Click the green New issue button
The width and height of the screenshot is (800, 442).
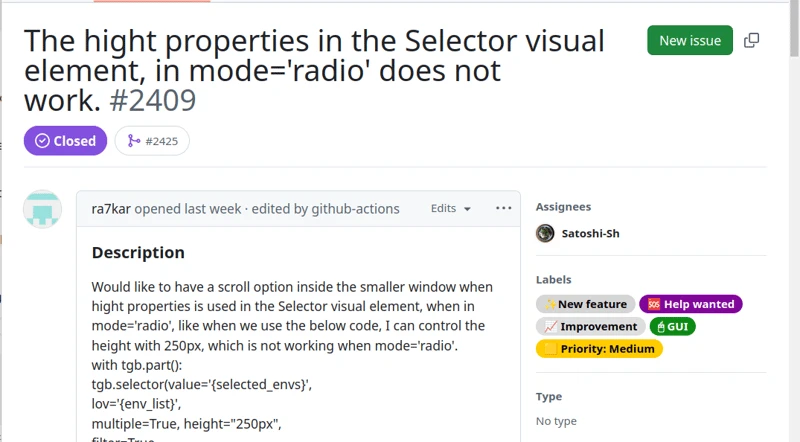690,40
